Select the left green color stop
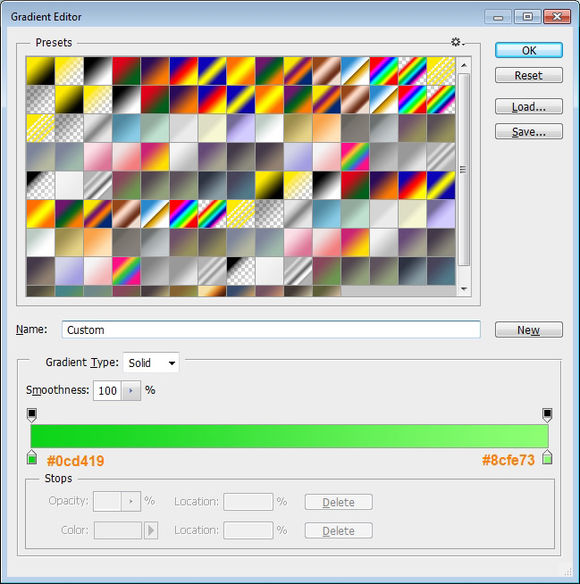580x584 pixels. 32,457
